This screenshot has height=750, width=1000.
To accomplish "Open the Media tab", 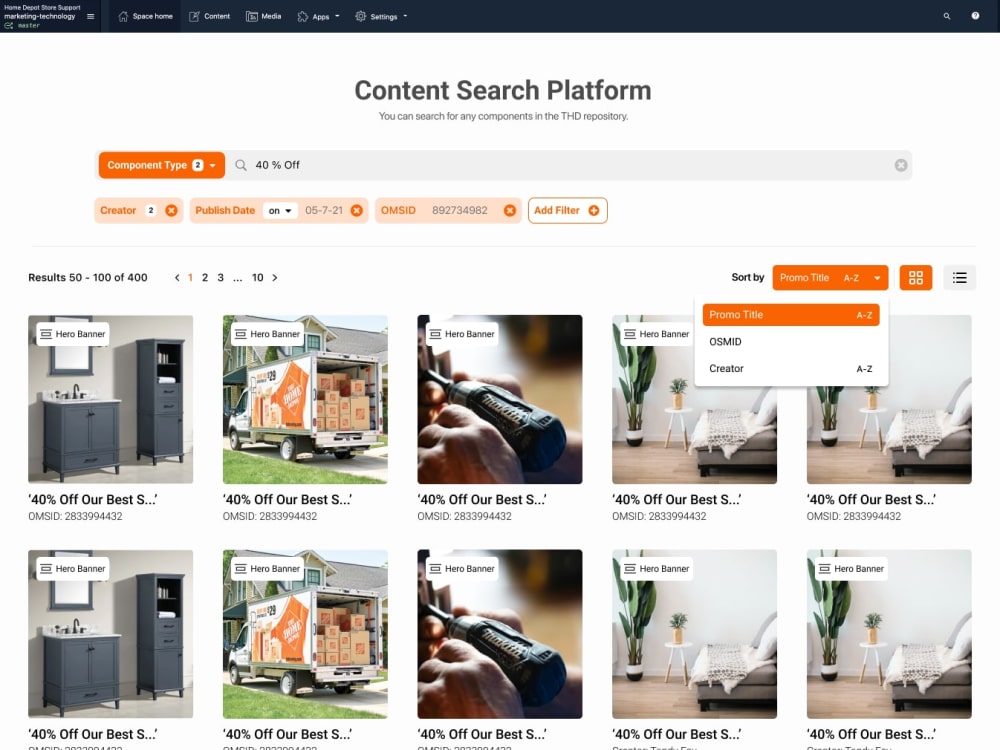I will point(263,17).
